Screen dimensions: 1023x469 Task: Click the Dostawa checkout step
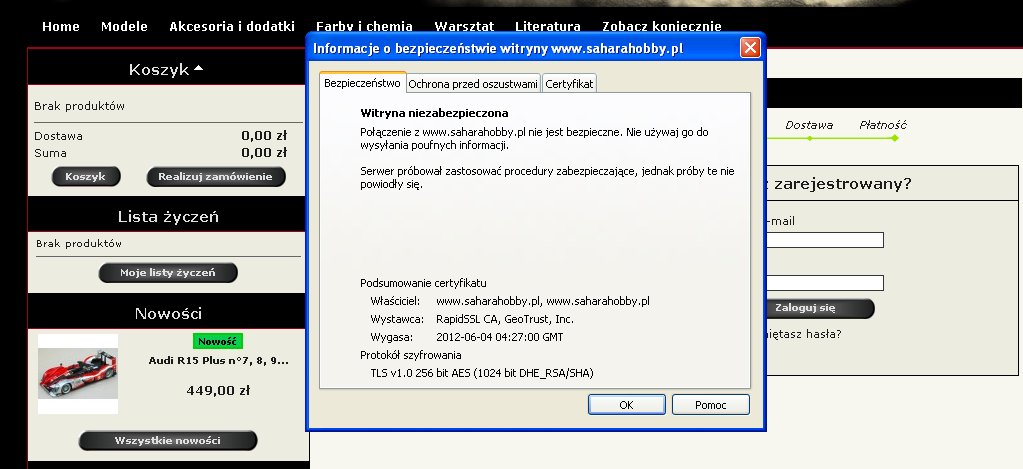(x=809, y=125)
